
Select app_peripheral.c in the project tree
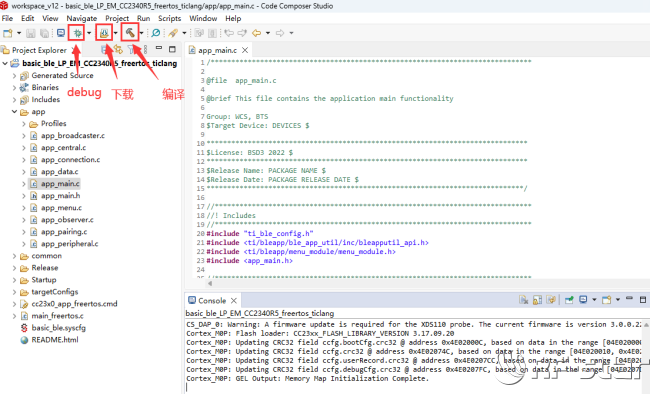click(69, 244)
